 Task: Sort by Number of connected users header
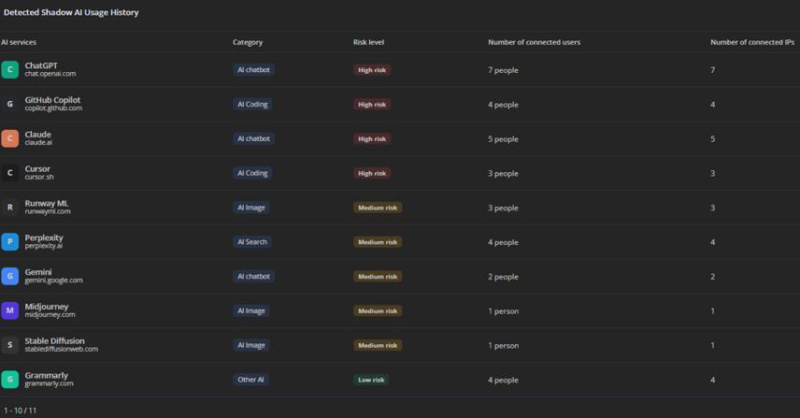pyautogui.click(x=534, y=42)
